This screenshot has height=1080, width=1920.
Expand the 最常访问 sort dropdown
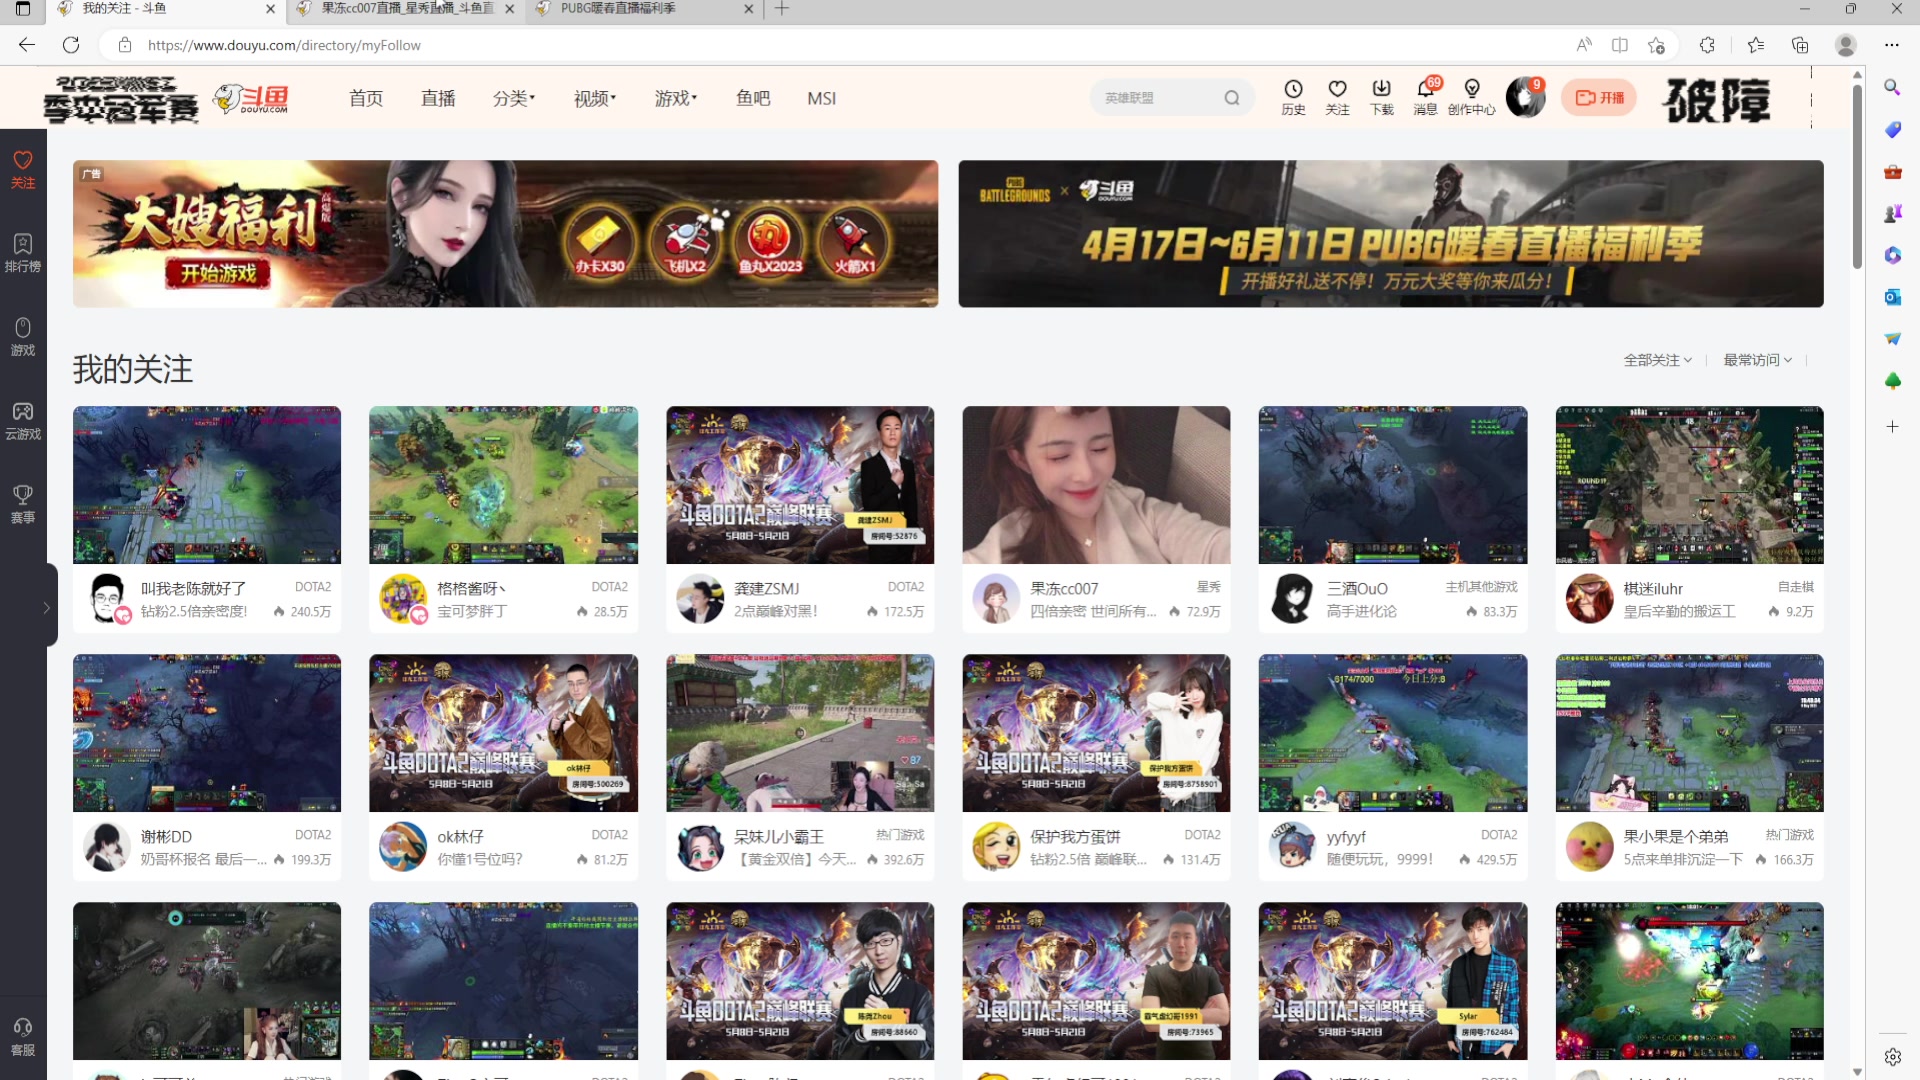(1757, 360)
